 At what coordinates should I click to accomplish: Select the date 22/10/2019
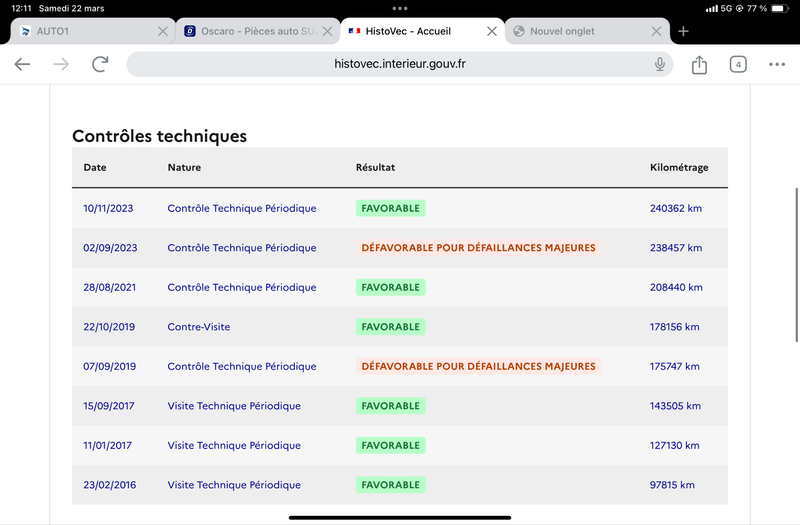(109, 327)
